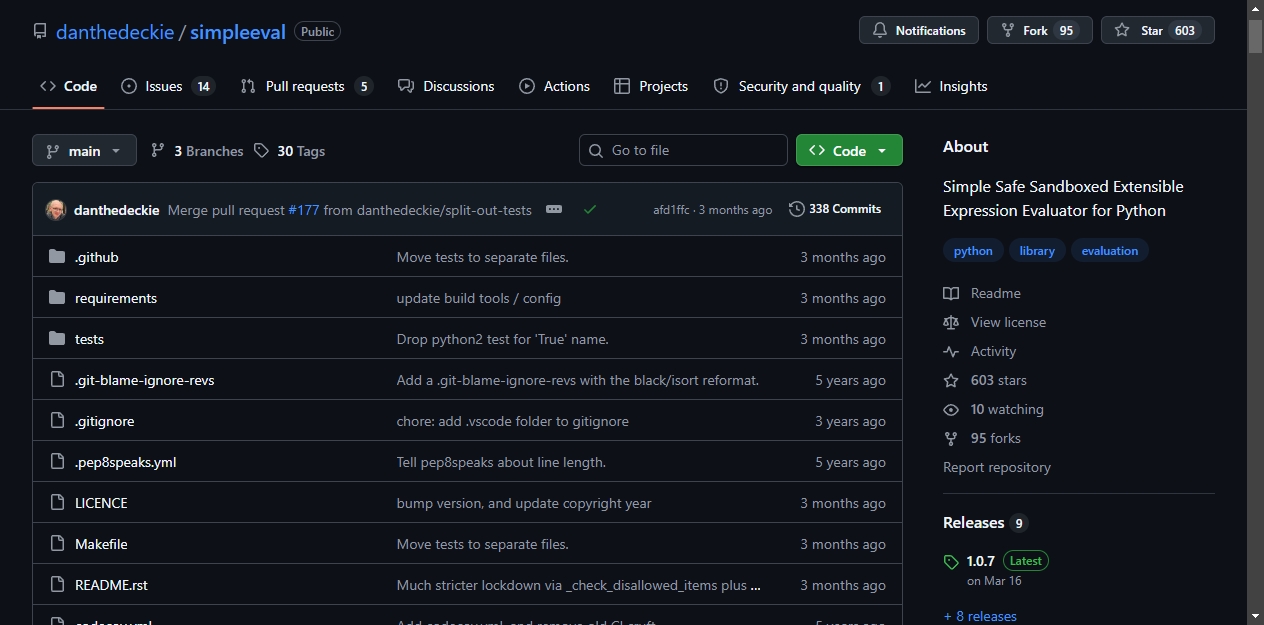The image size is (1264, 625).
Task: Open the .git-blame-ignore-revs file
Action: tap(145, 380)
